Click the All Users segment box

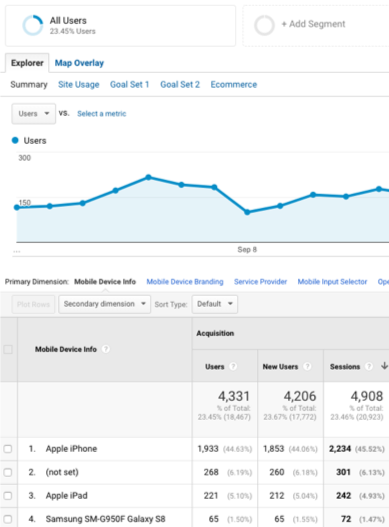(x=120, y=26)
